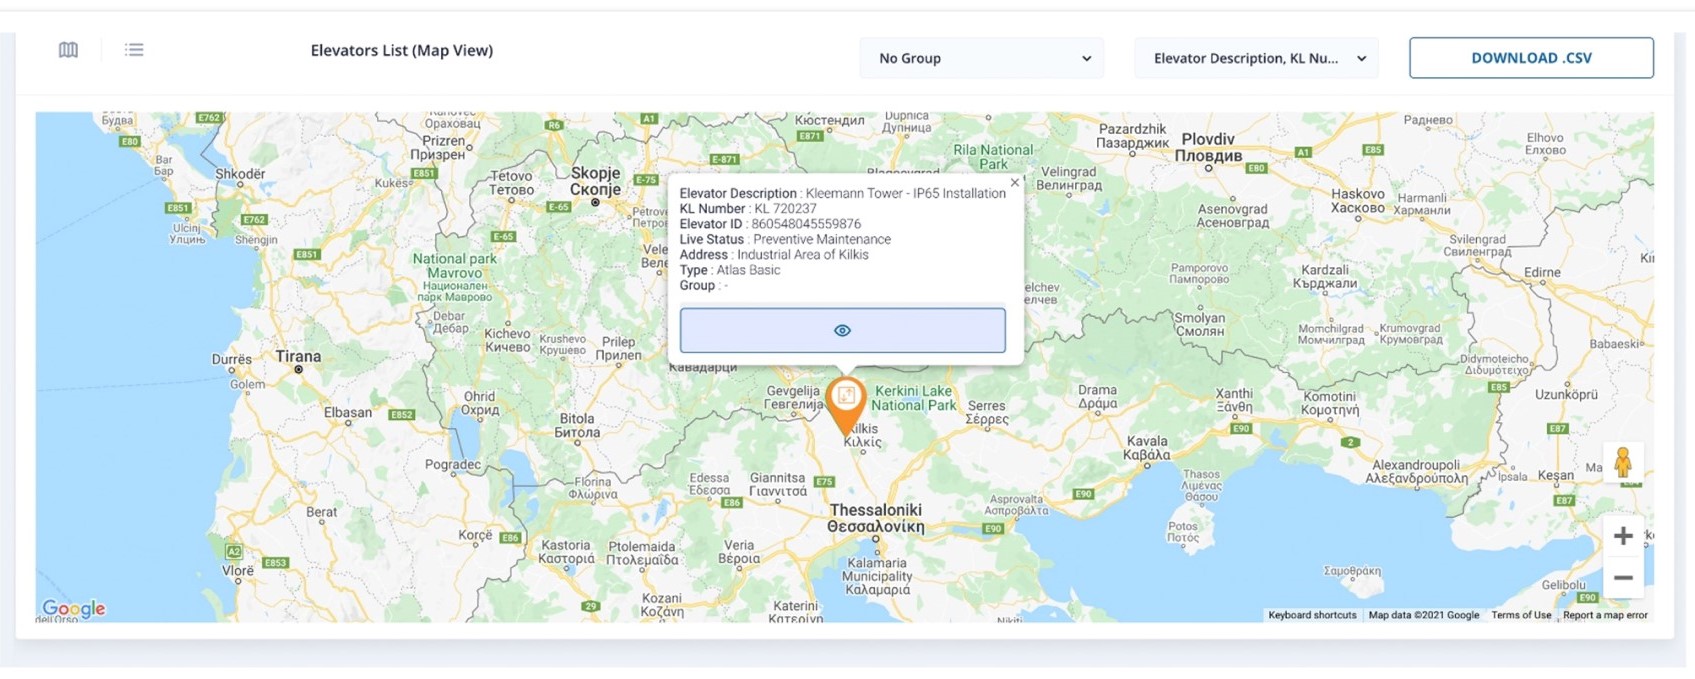Screen dimensions: 1695x679
Task: Click the DOWNLOAD .CSV button
Action: tap(1531, 58)
